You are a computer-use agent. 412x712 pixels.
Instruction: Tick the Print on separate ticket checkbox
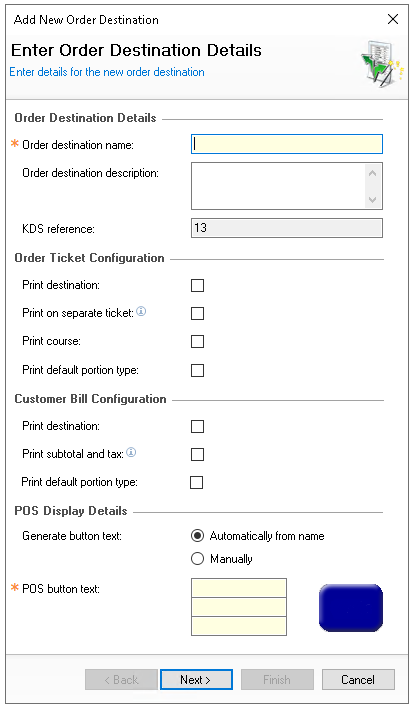tap(197, 313)
